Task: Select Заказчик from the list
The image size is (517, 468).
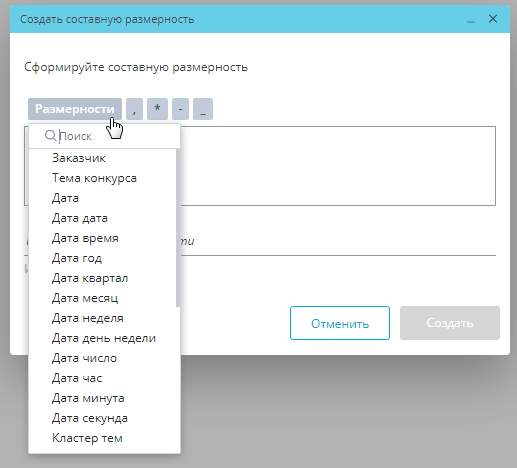Action: tap(79, 158)
